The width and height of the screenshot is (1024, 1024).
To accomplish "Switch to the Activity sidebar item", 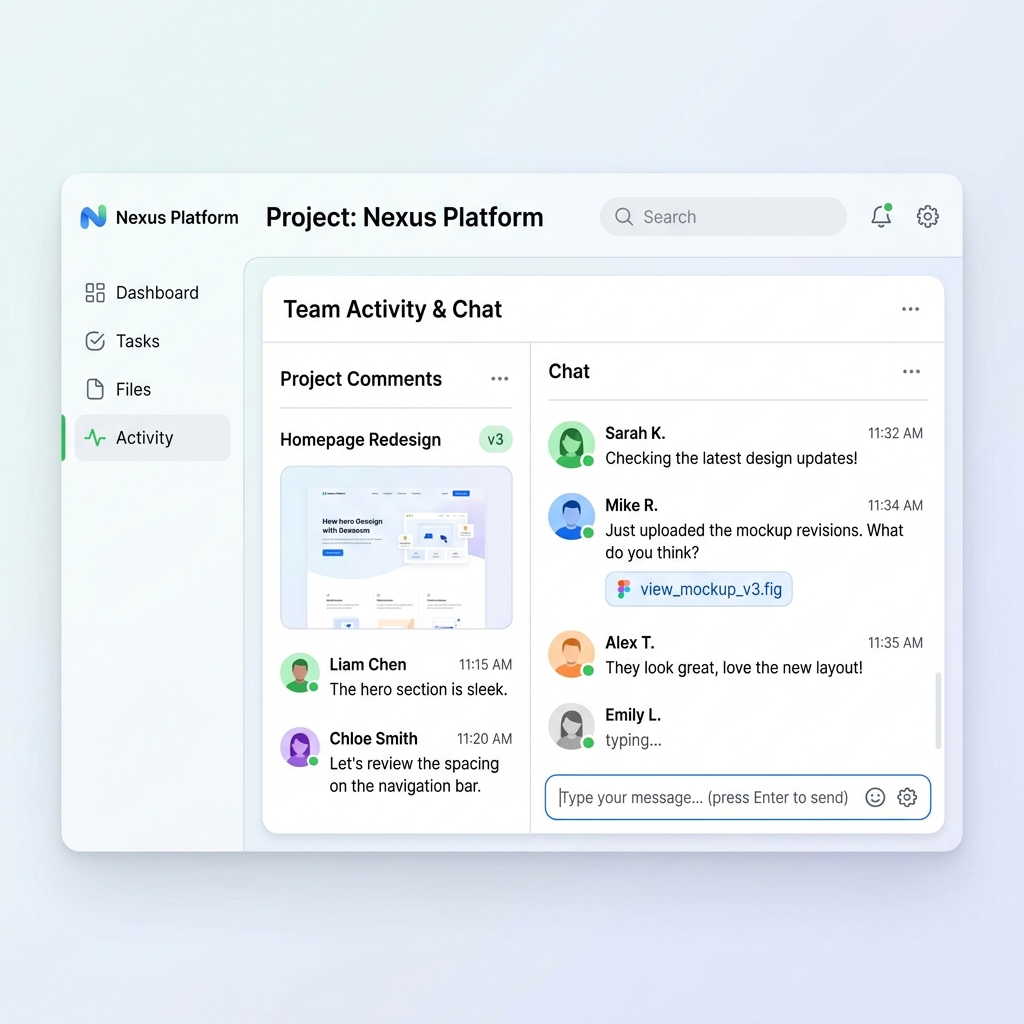I will [x=145, y=437].
